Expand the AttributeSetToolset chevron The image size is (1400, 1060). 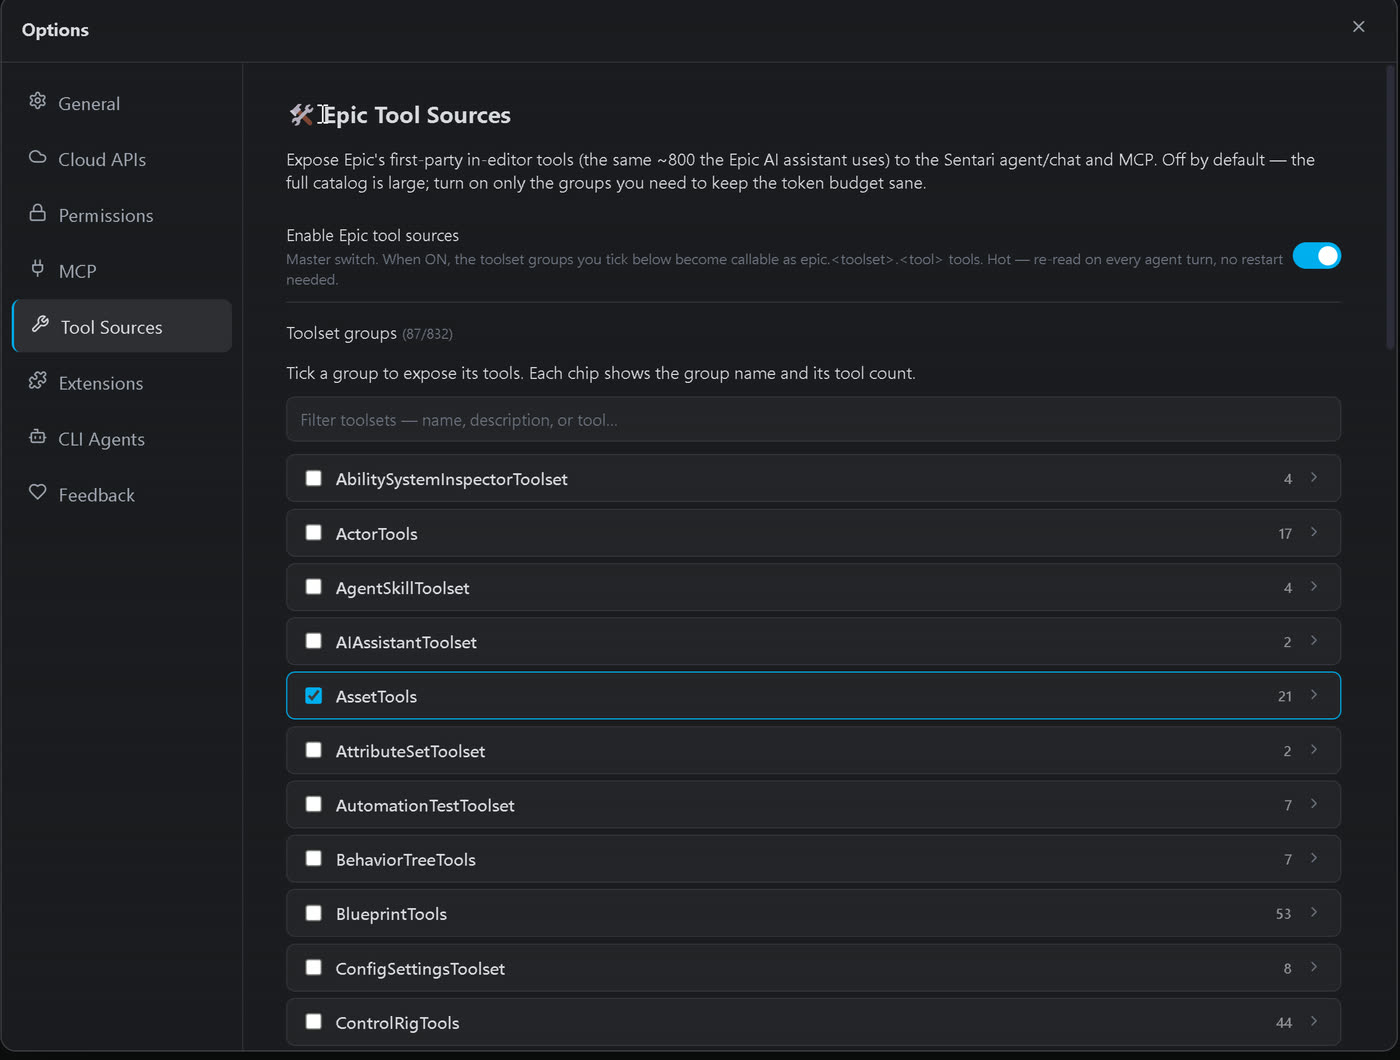click(1314, 750)
